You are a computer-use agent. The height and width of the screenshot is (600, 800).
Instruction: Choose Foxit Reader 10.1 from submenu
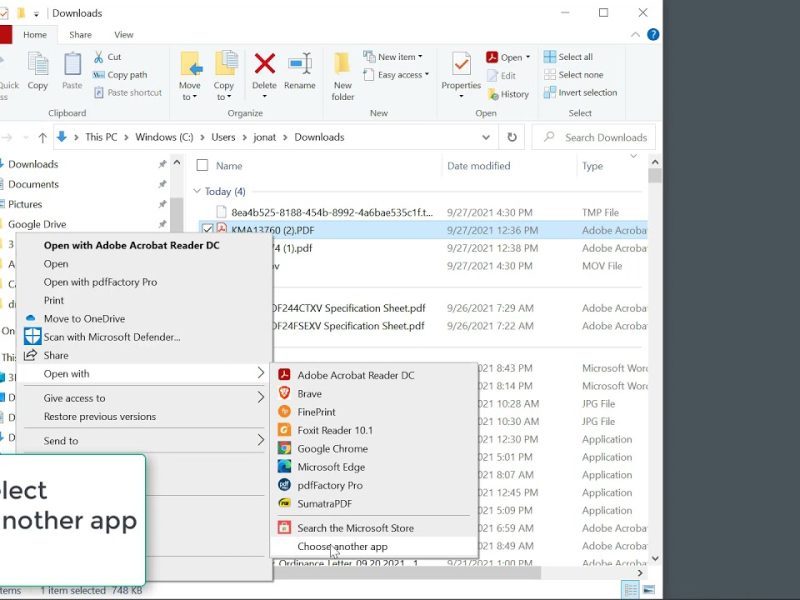tap(374, 430)
